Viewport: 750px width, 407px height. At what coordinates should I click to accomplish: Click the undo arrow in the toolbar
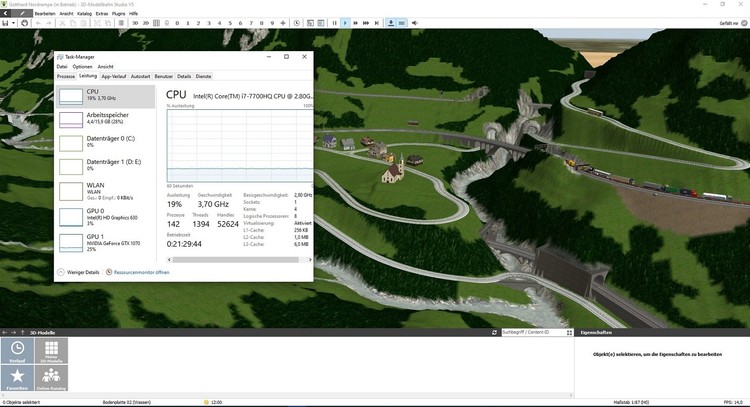coord(37,22)
